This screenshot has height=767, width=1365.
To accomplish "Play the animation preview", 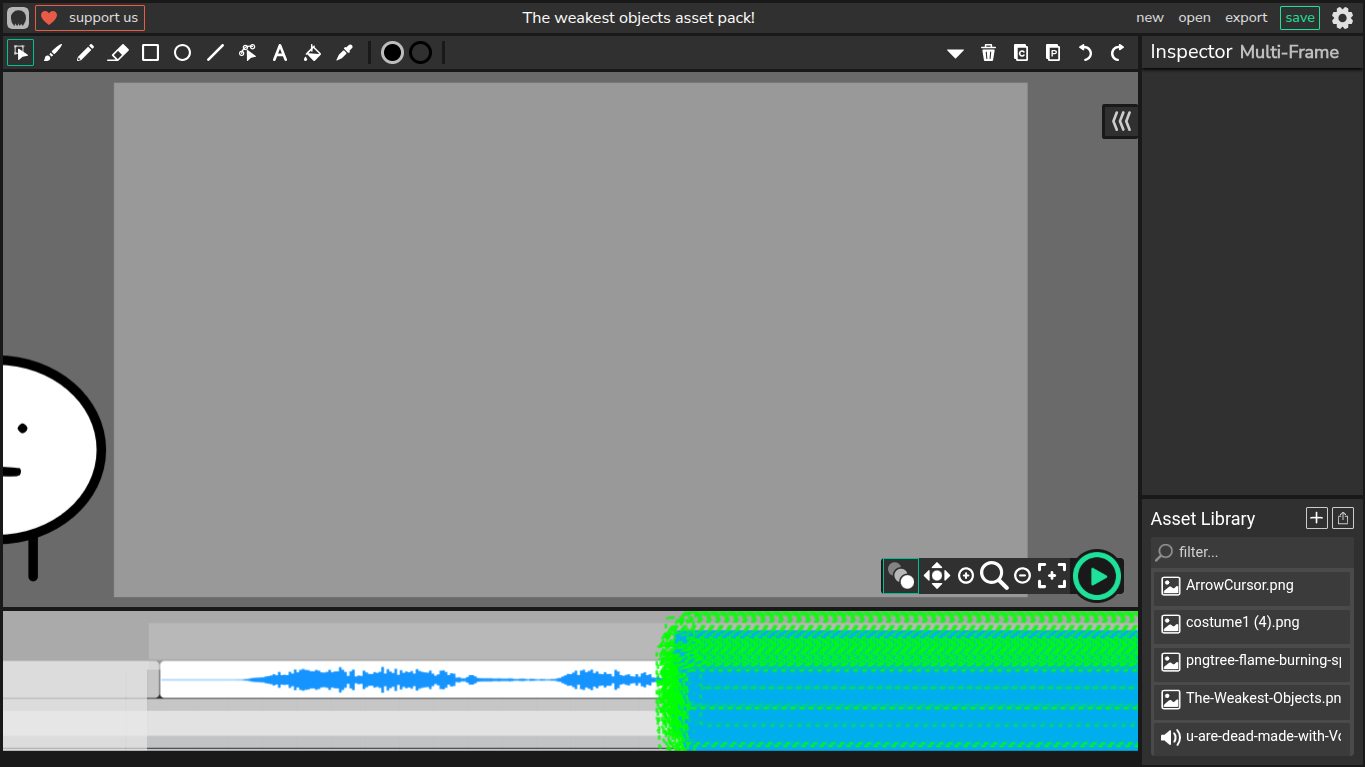I will coord(1097,576).
